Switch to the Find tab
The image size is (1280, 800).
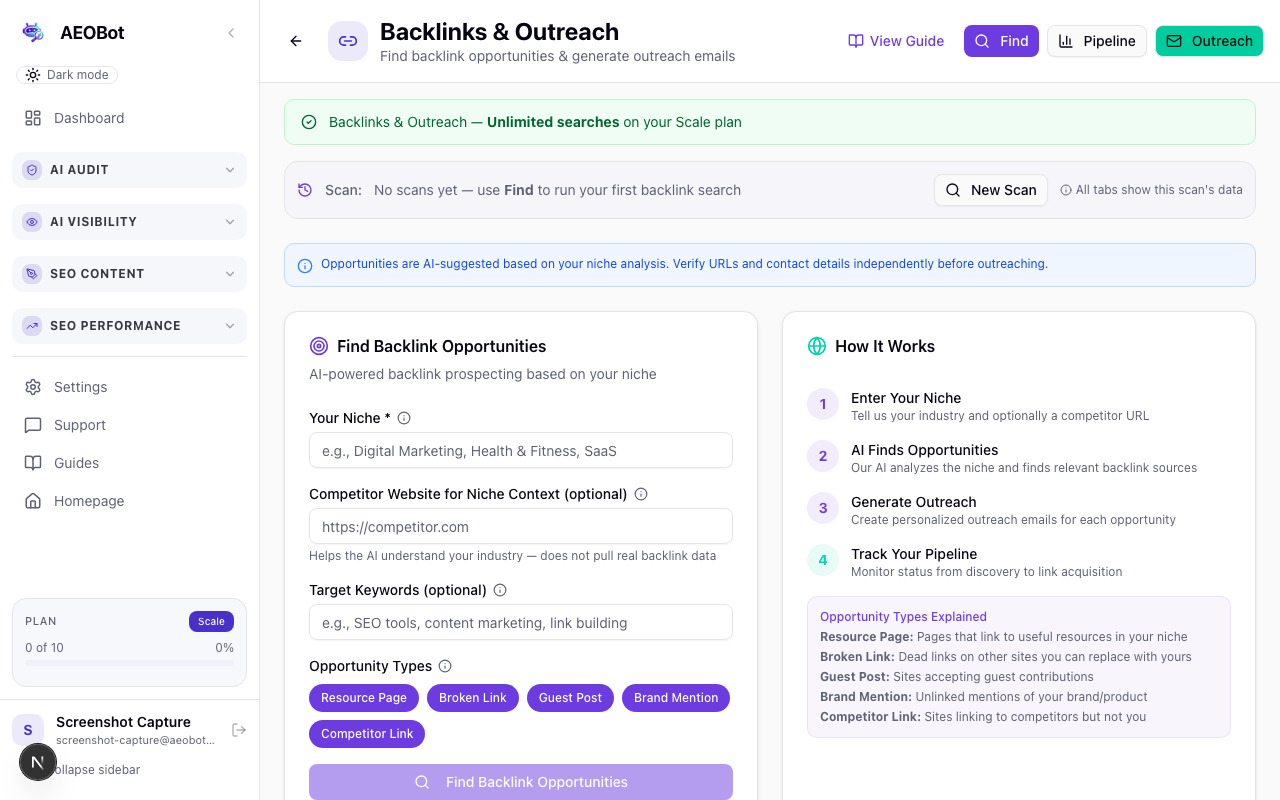point(1001,41)
